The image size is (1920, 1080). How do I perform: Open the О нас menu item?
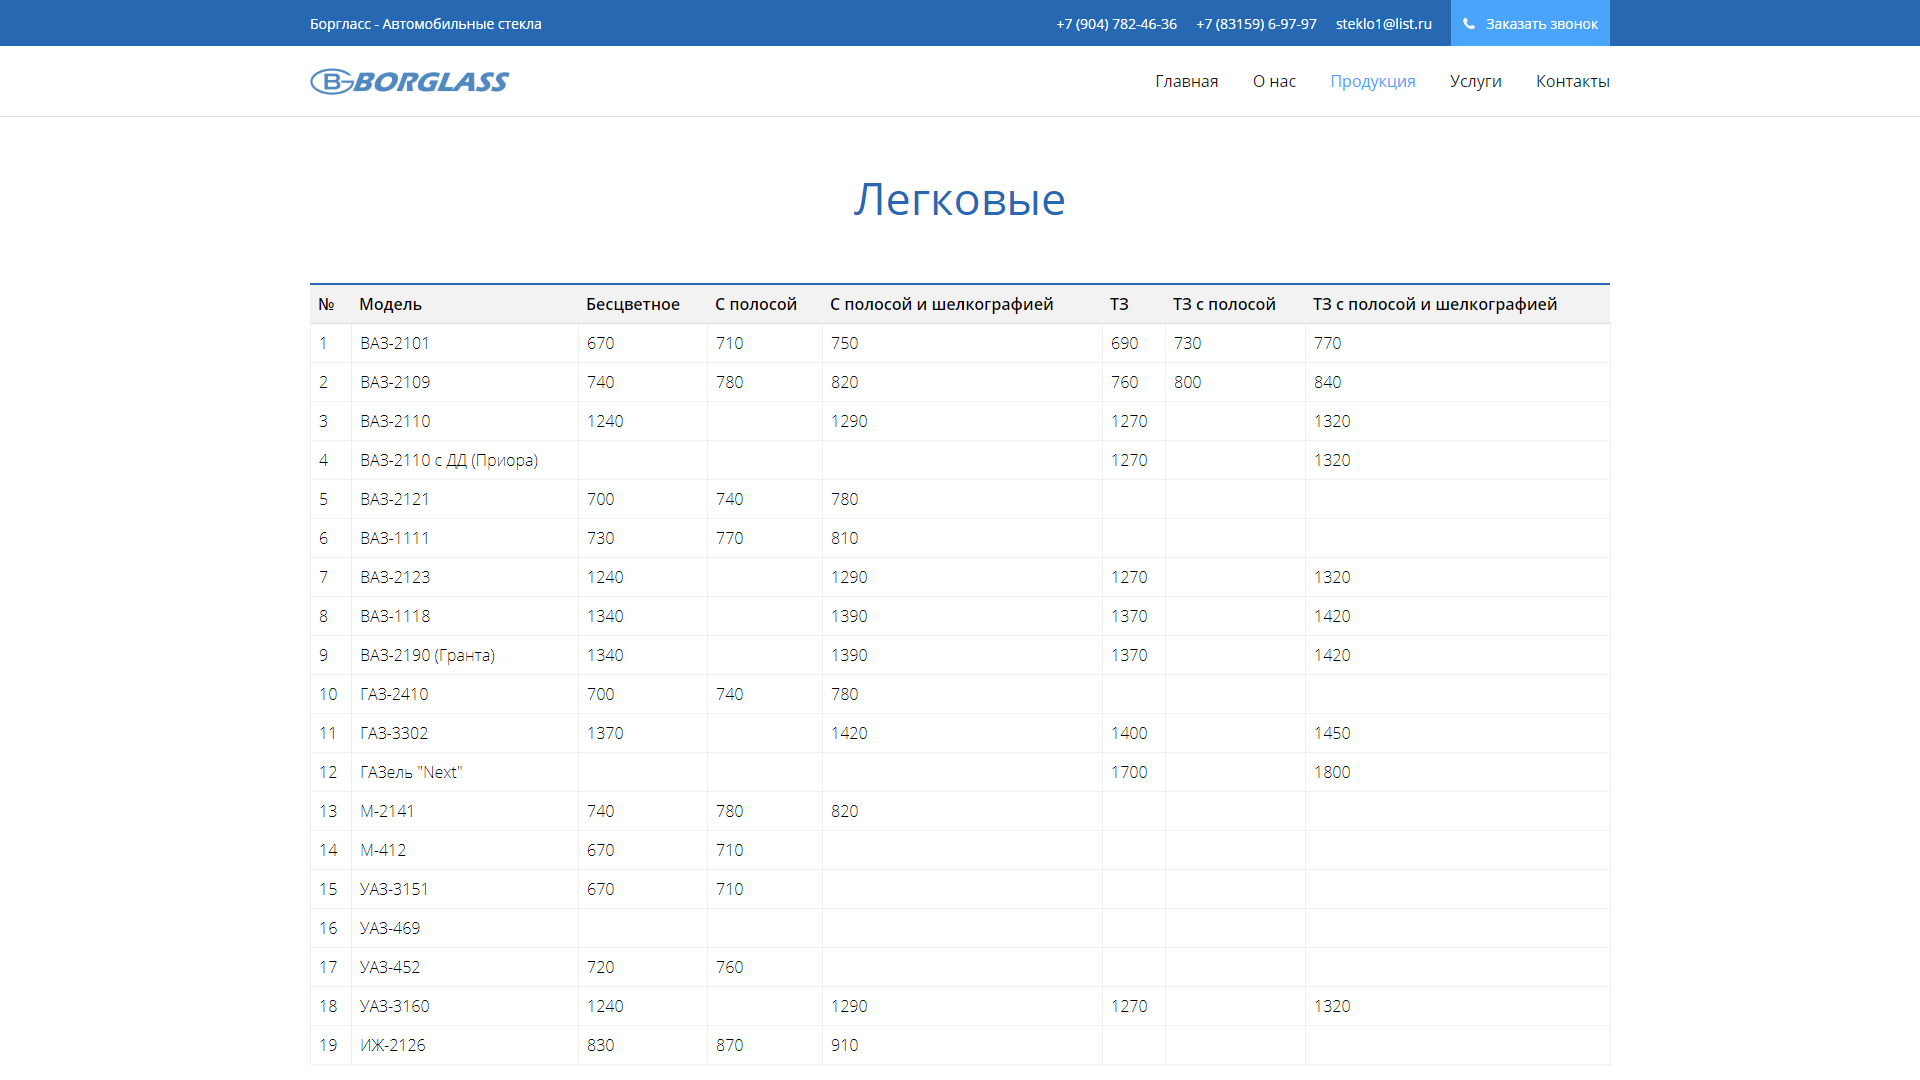click(x=1274, y=81)
